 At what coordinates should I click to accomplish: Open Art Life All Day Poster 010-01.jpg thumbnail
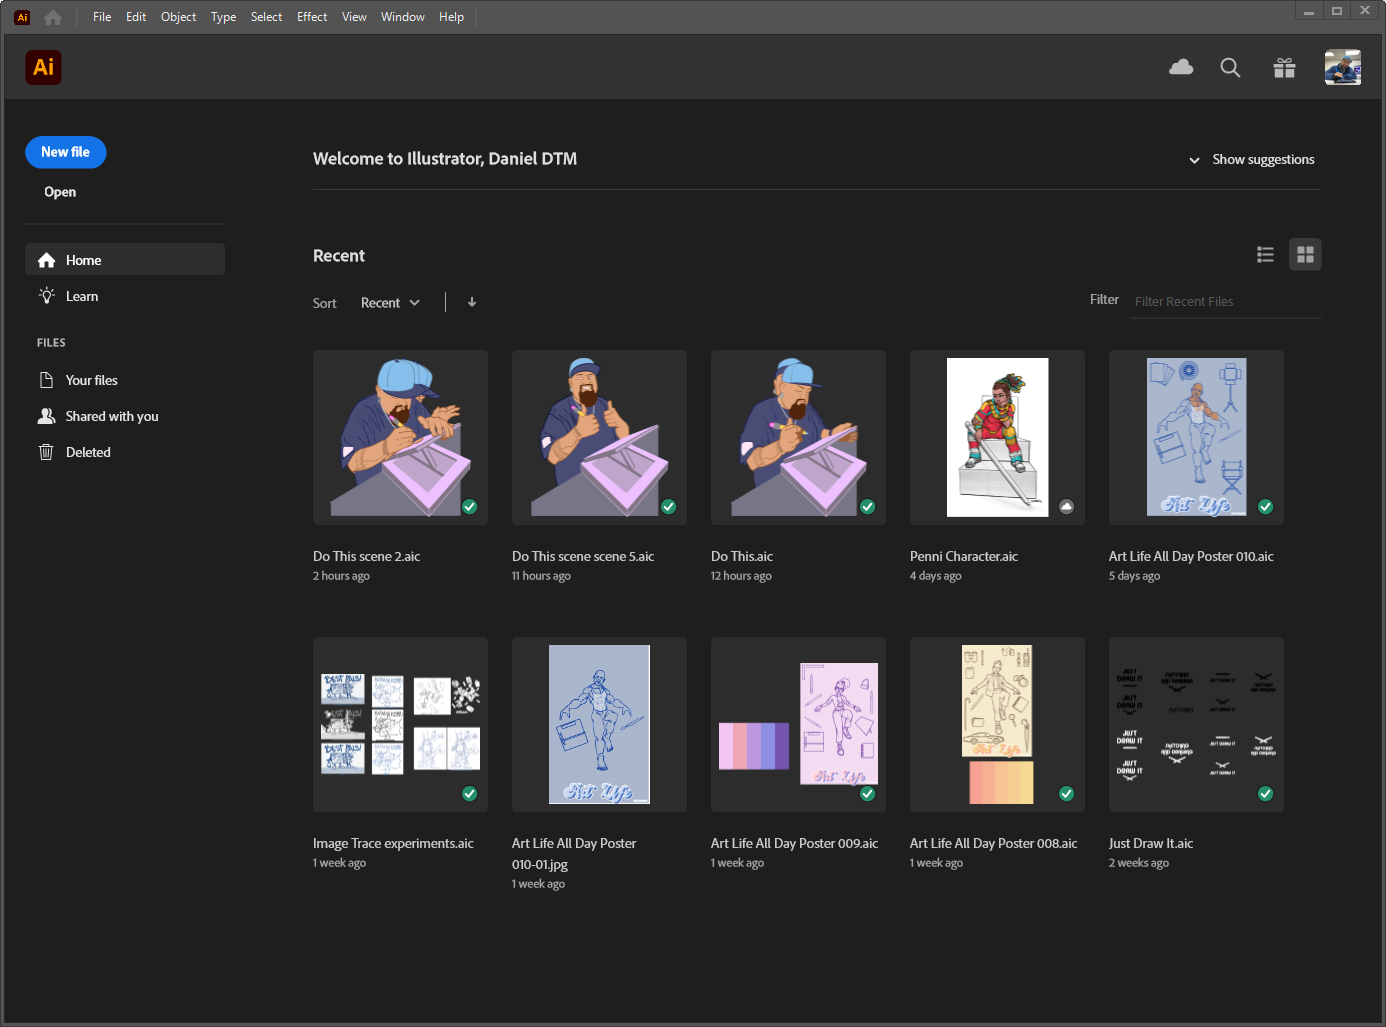[599, 724]
